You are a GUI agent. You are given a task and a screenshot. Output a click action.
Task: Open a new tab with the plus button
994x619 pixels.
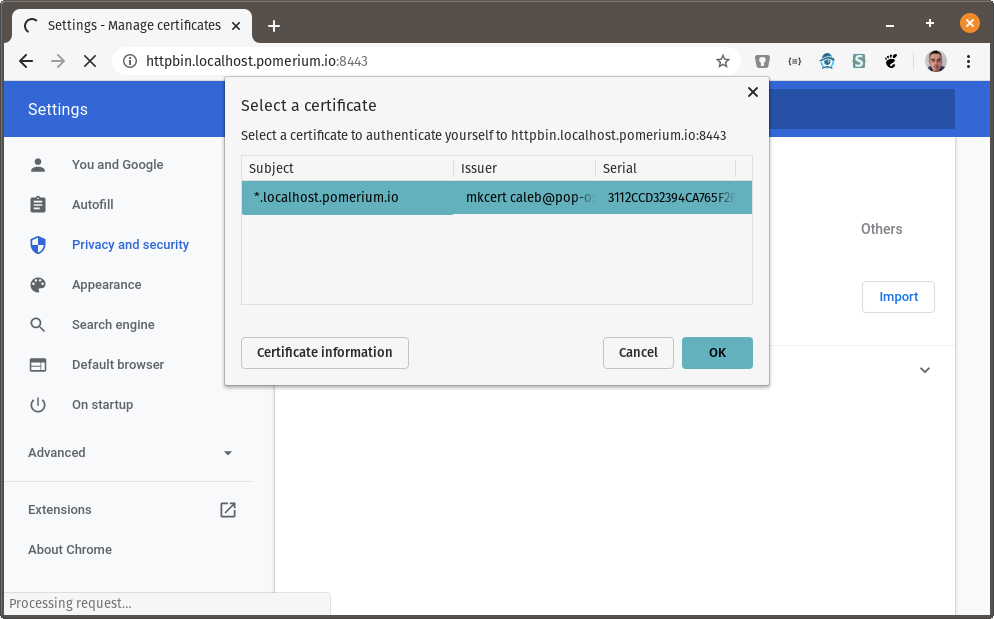coord(274,26)
